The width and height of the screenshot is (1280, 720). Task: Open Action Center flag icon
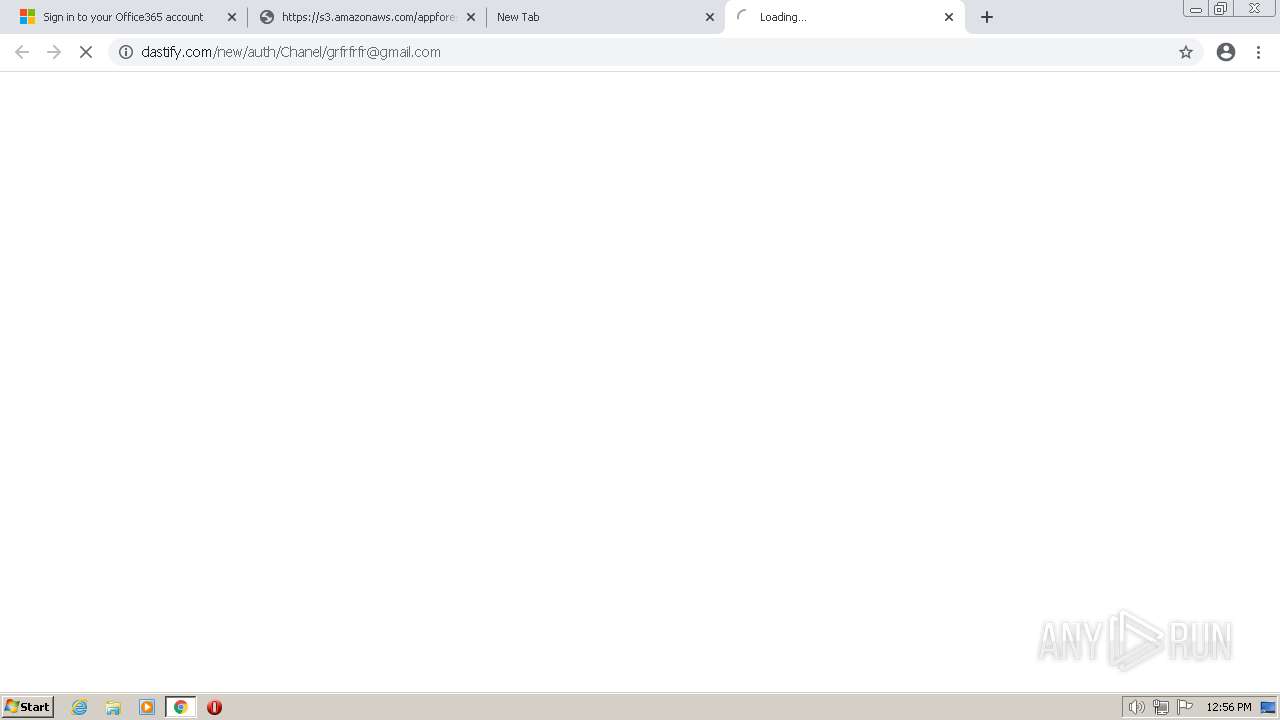coord(1185,707)
